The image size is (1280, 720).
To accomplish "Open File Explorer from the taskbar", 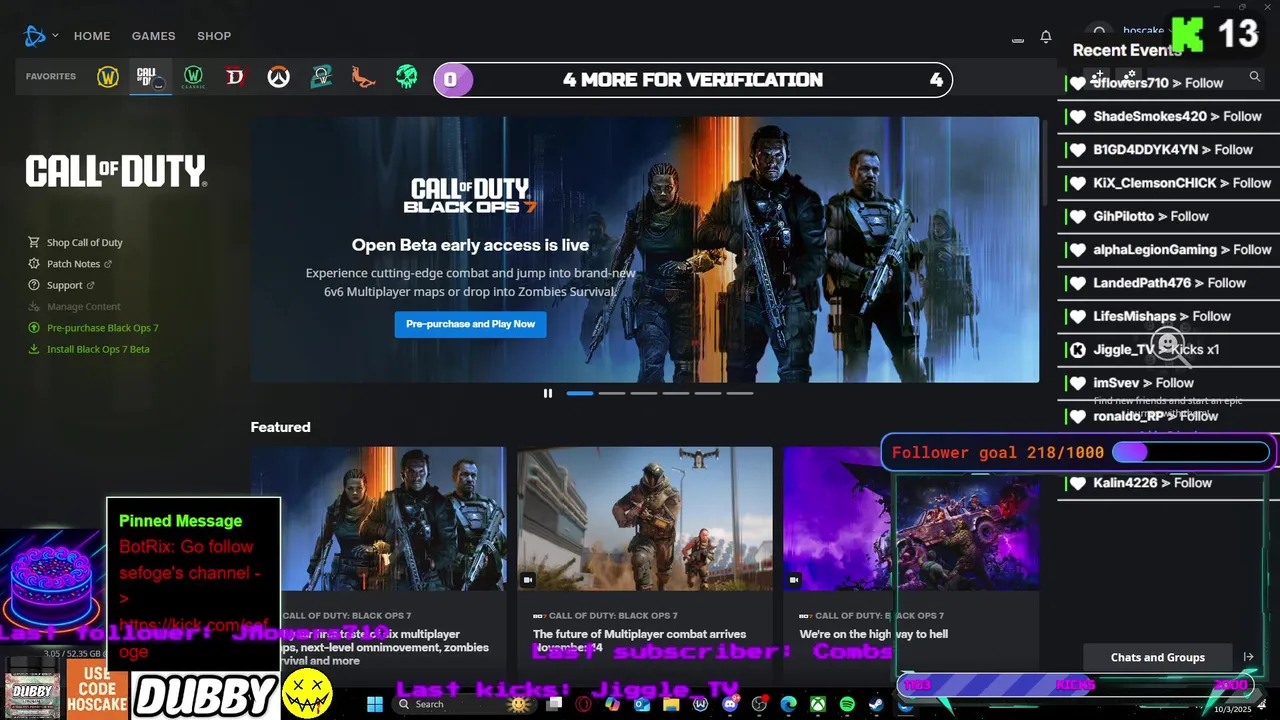I will [671, 704].
